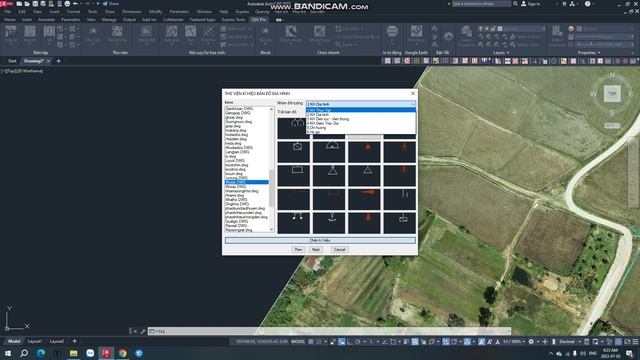Toggle lineweight display in the status bar

[x=406, y=342]
